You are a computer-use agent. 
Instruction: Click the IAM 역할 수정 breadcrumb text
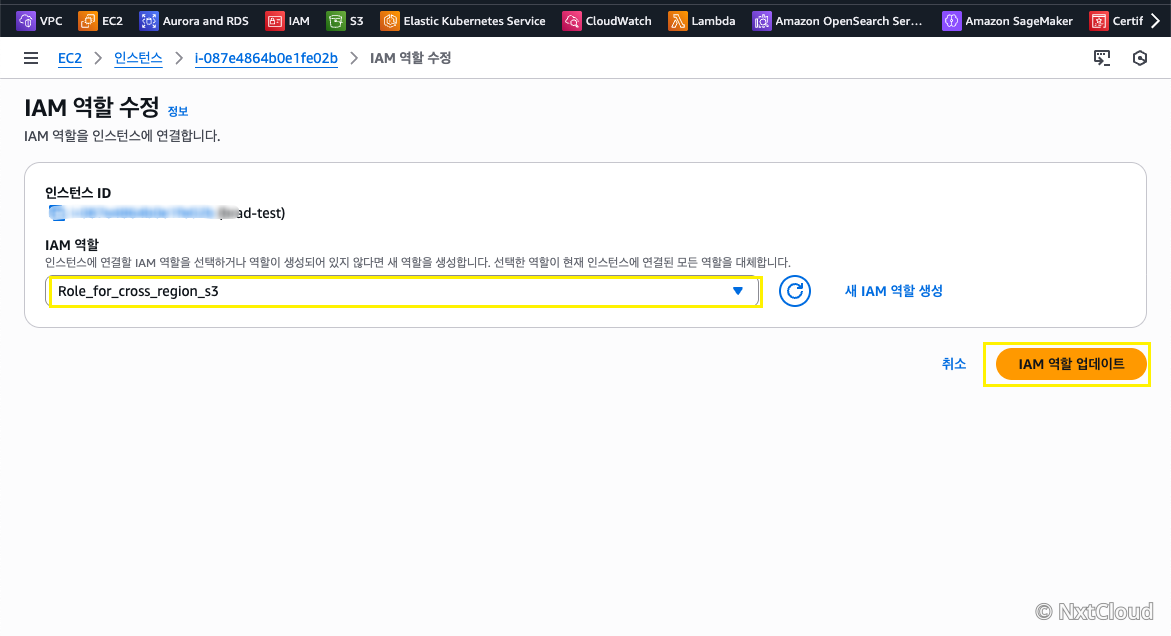click(x=411, y=58)
